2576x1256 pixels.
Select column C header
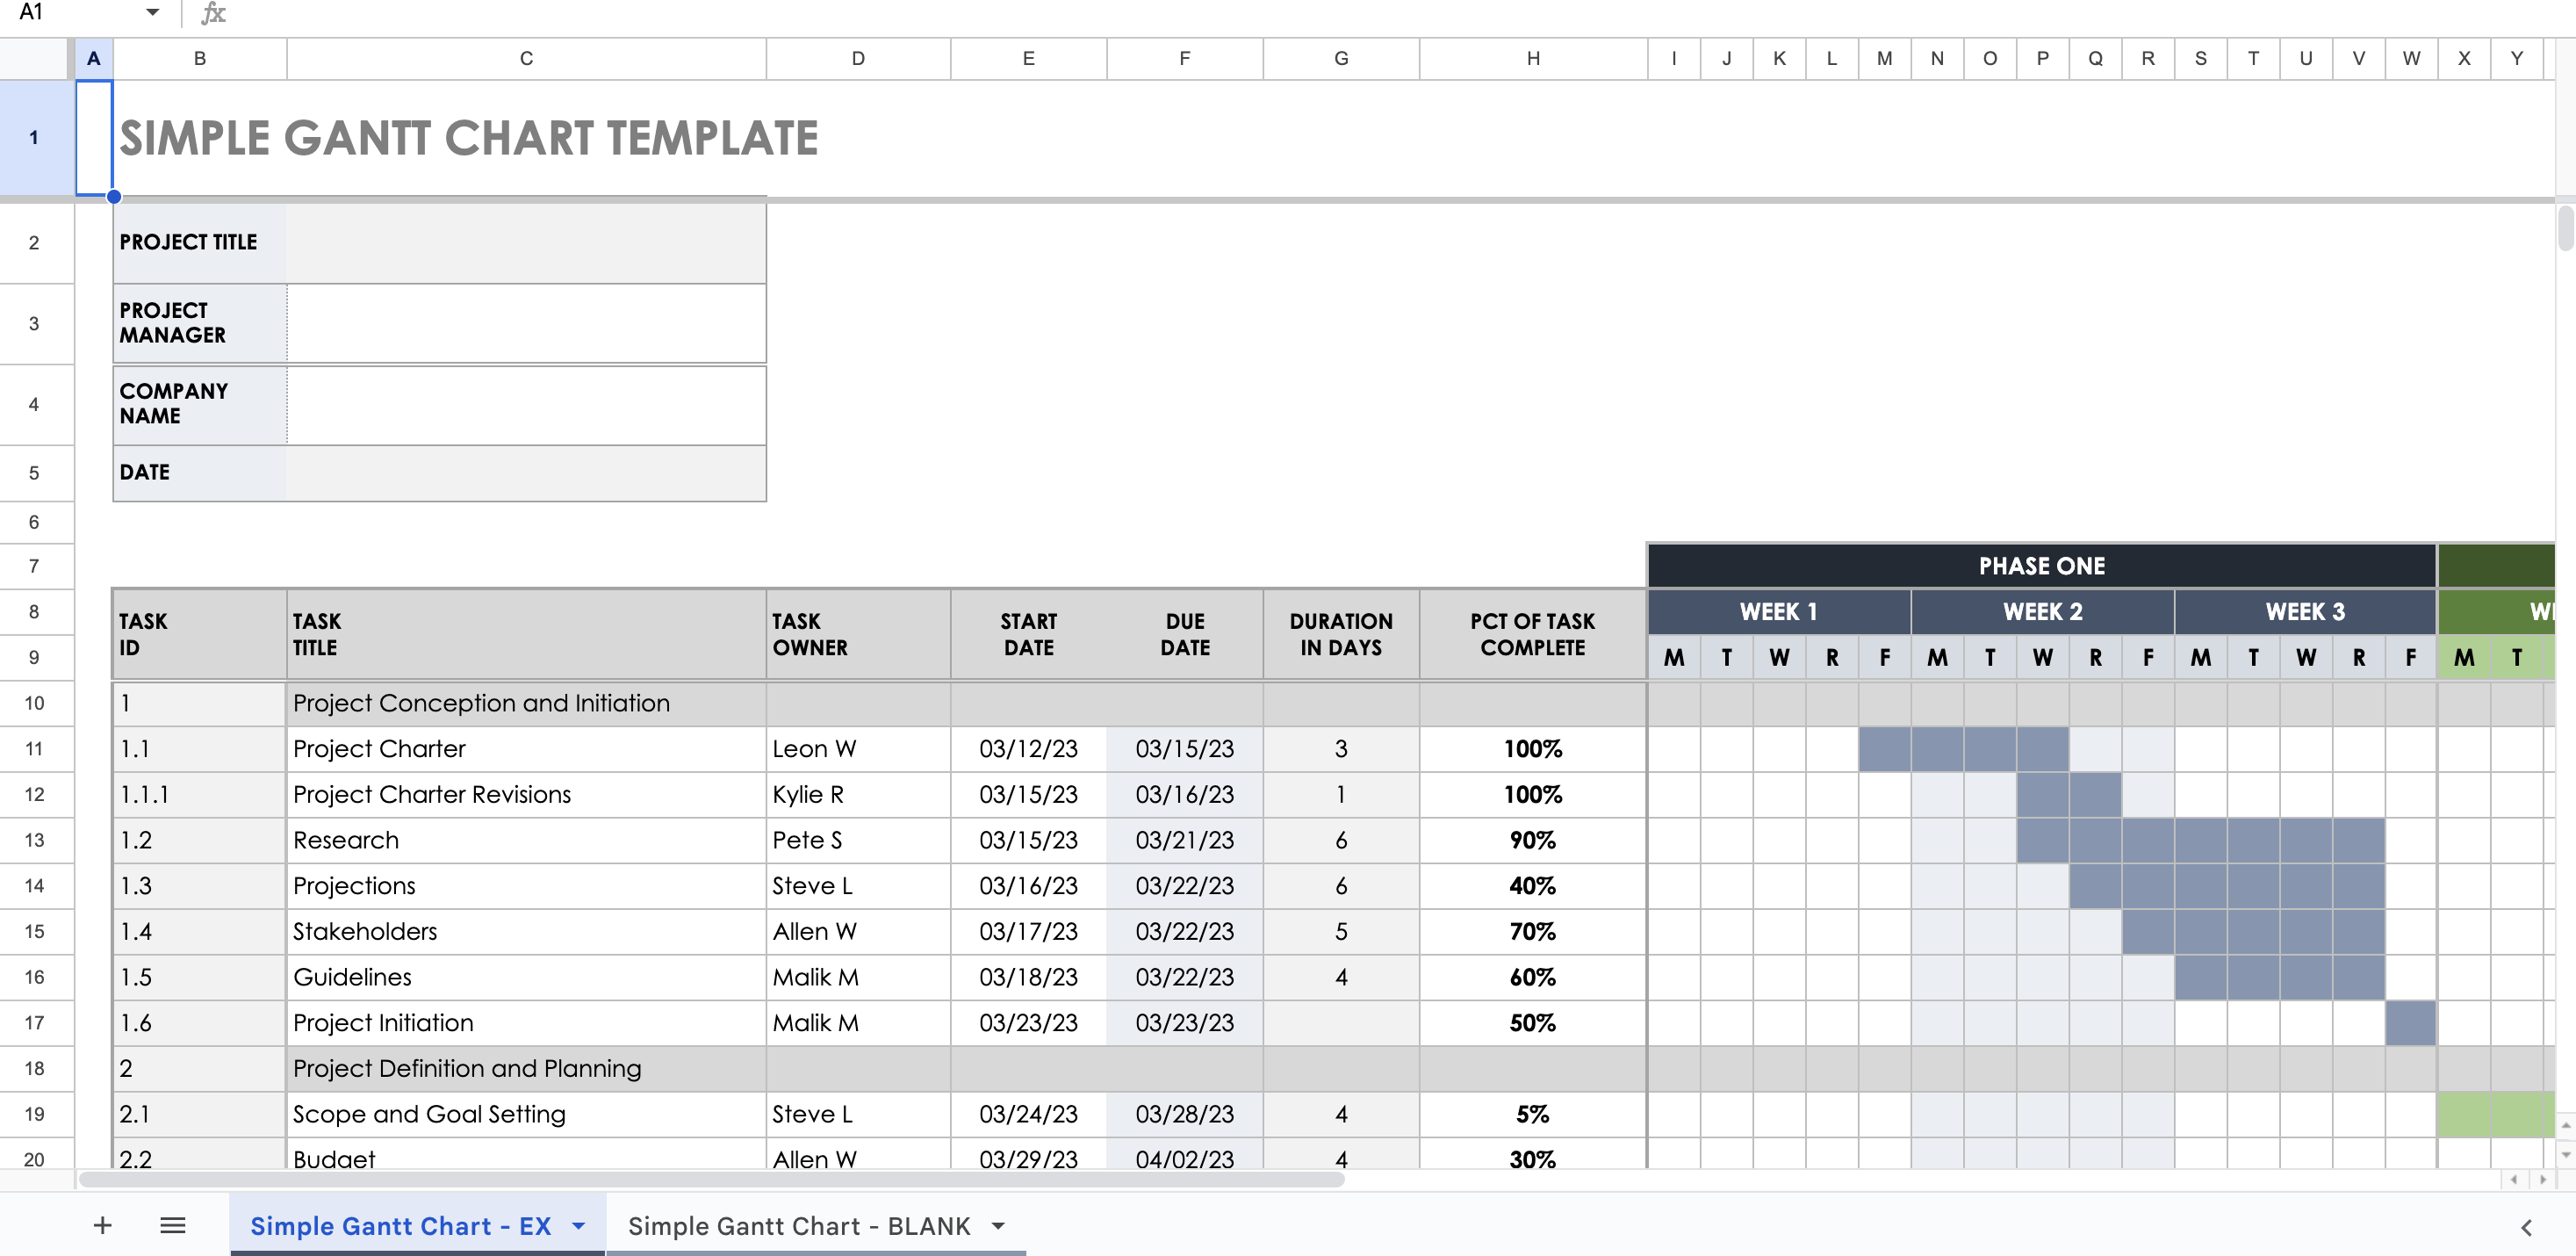coord(526,59)
